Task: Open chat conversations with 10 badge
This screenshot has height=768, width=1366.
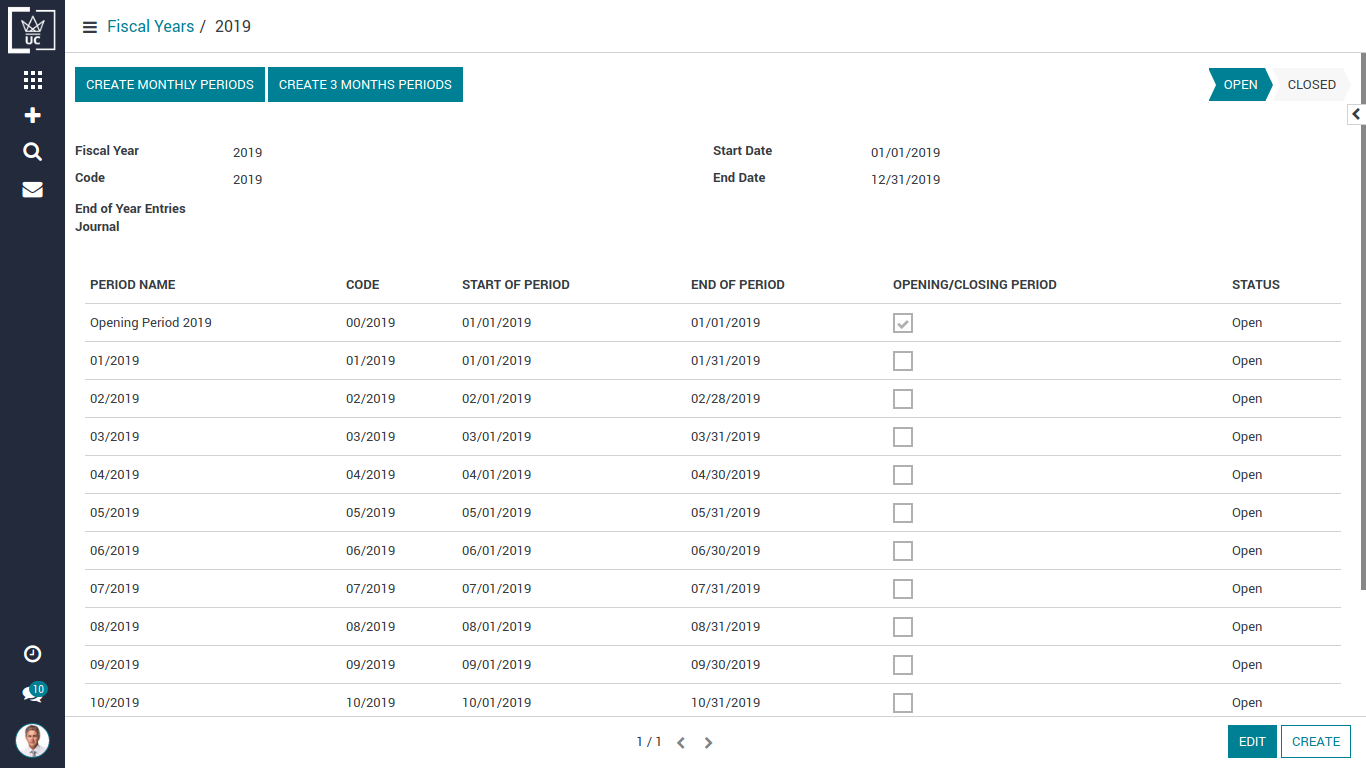Action: 33,693
